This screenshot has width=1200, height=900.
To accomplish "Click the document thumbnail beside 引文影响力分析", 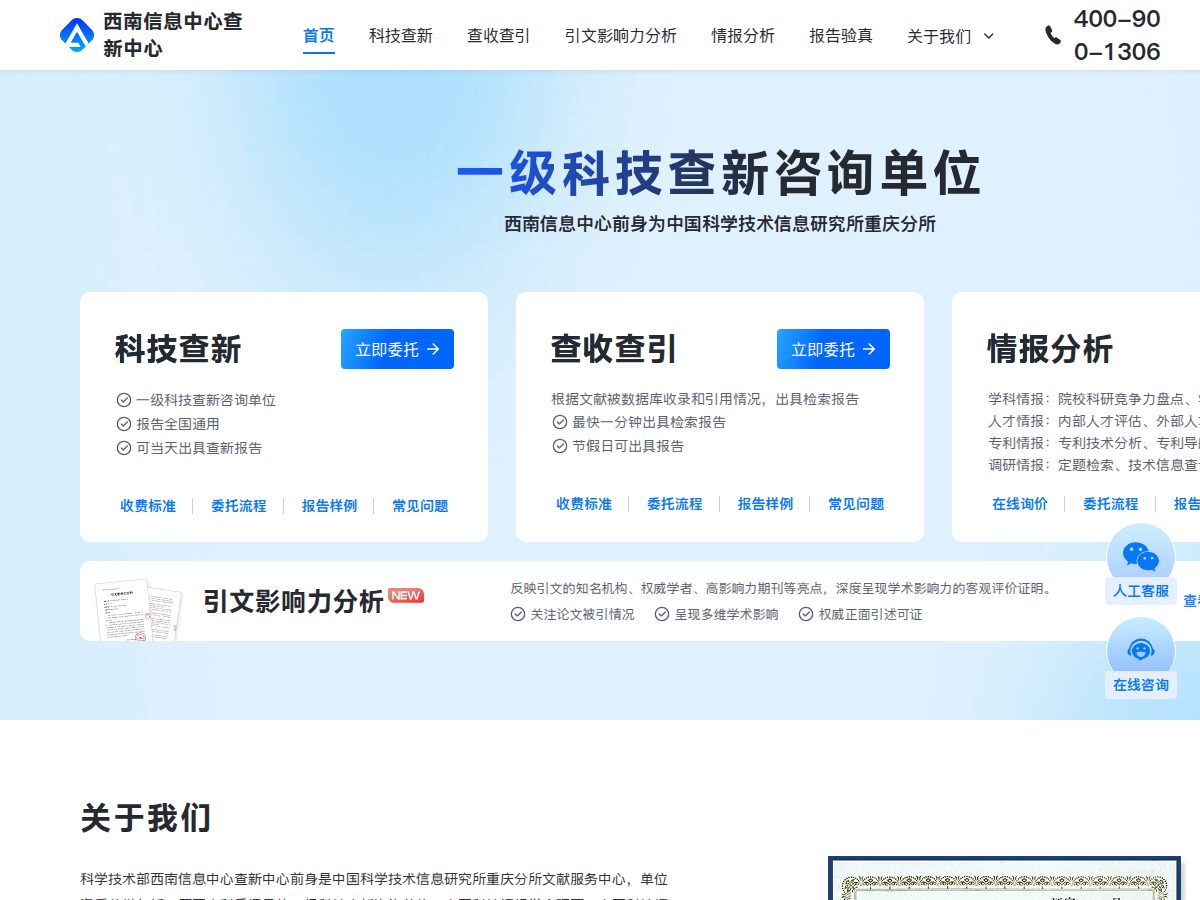I will coord(139,609).
